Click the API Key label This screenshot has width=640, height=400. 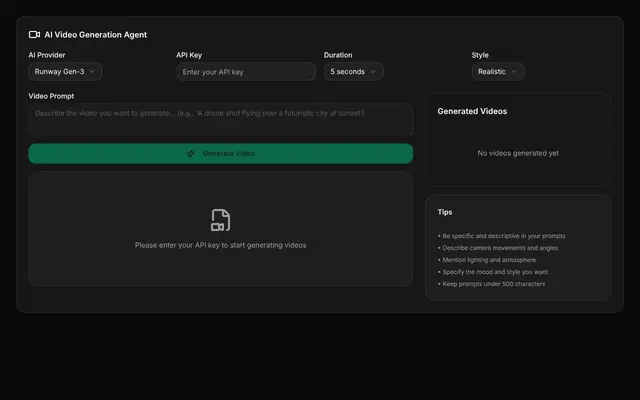click(x=189, y=55)
